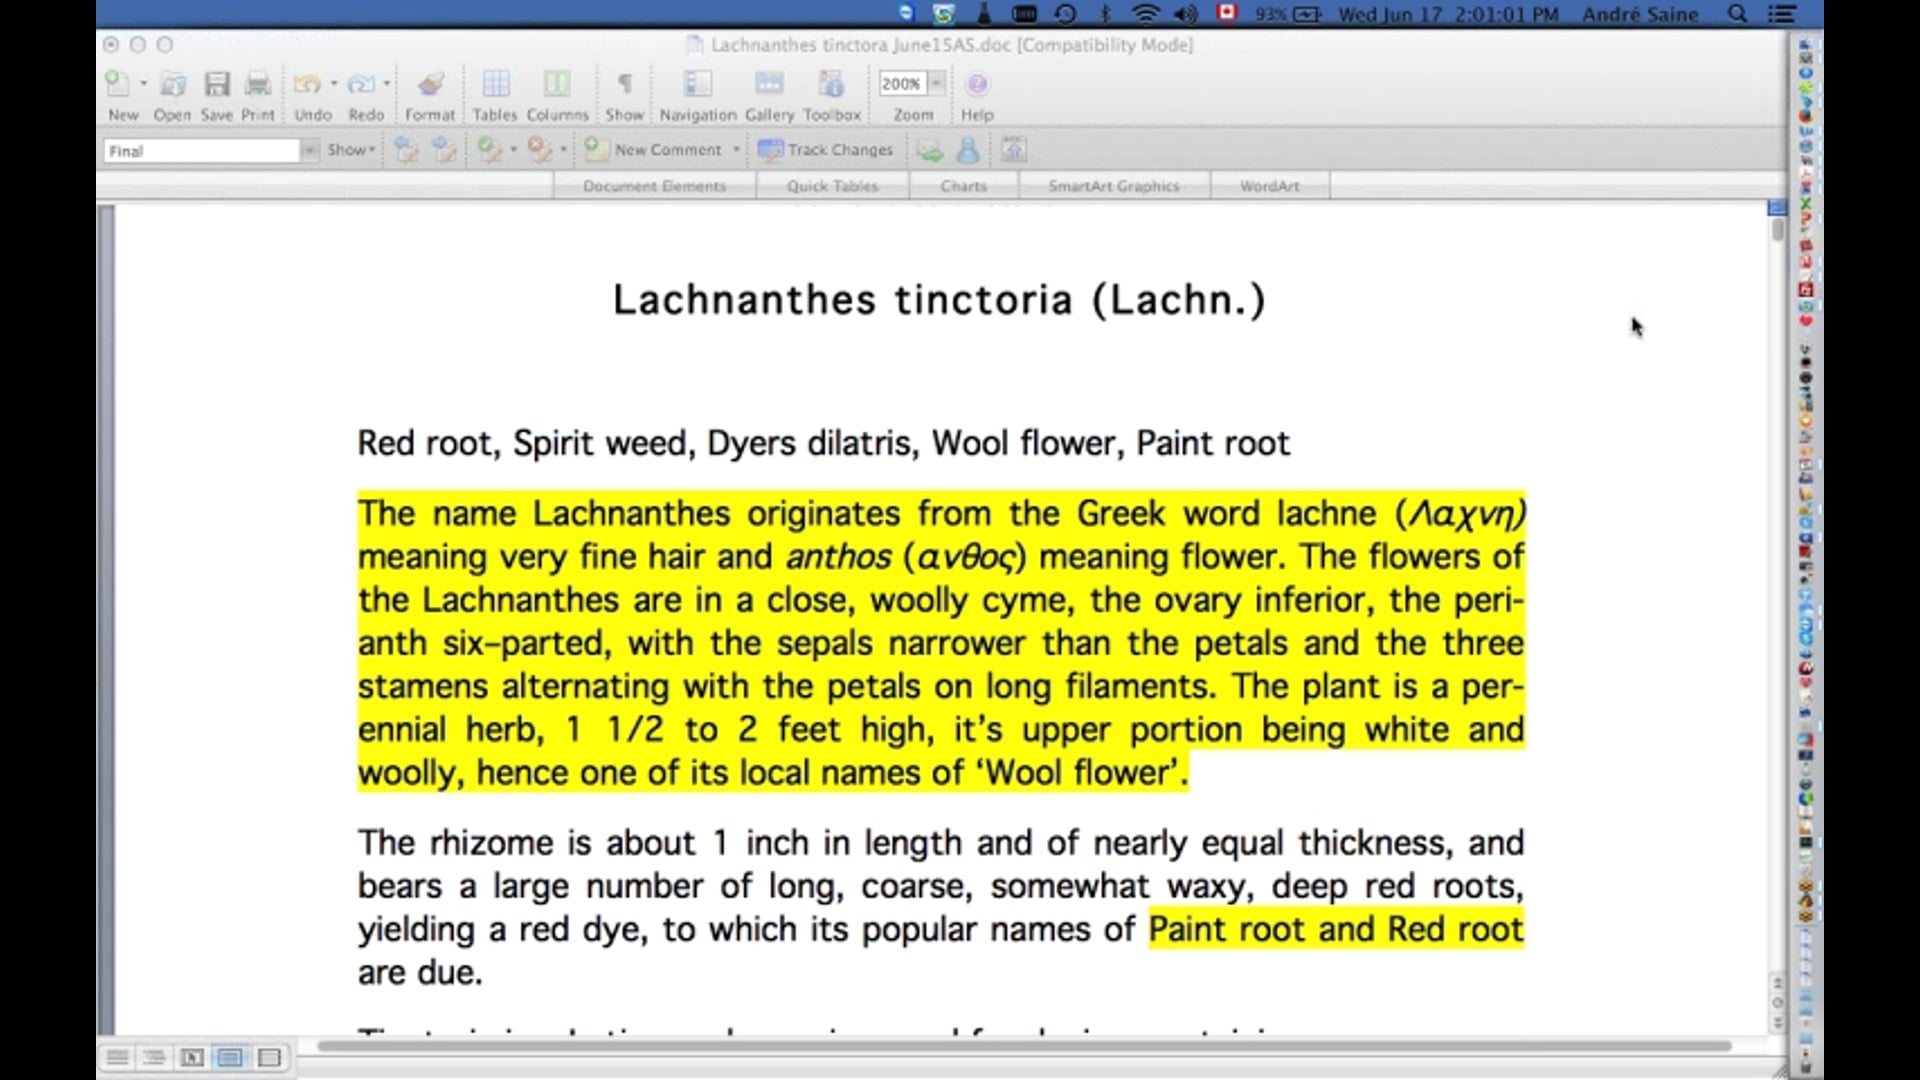Open the Format painter tool
Image resolution: width=1920 pixels, height=1080 pixels.
click(x=430, y=85)
